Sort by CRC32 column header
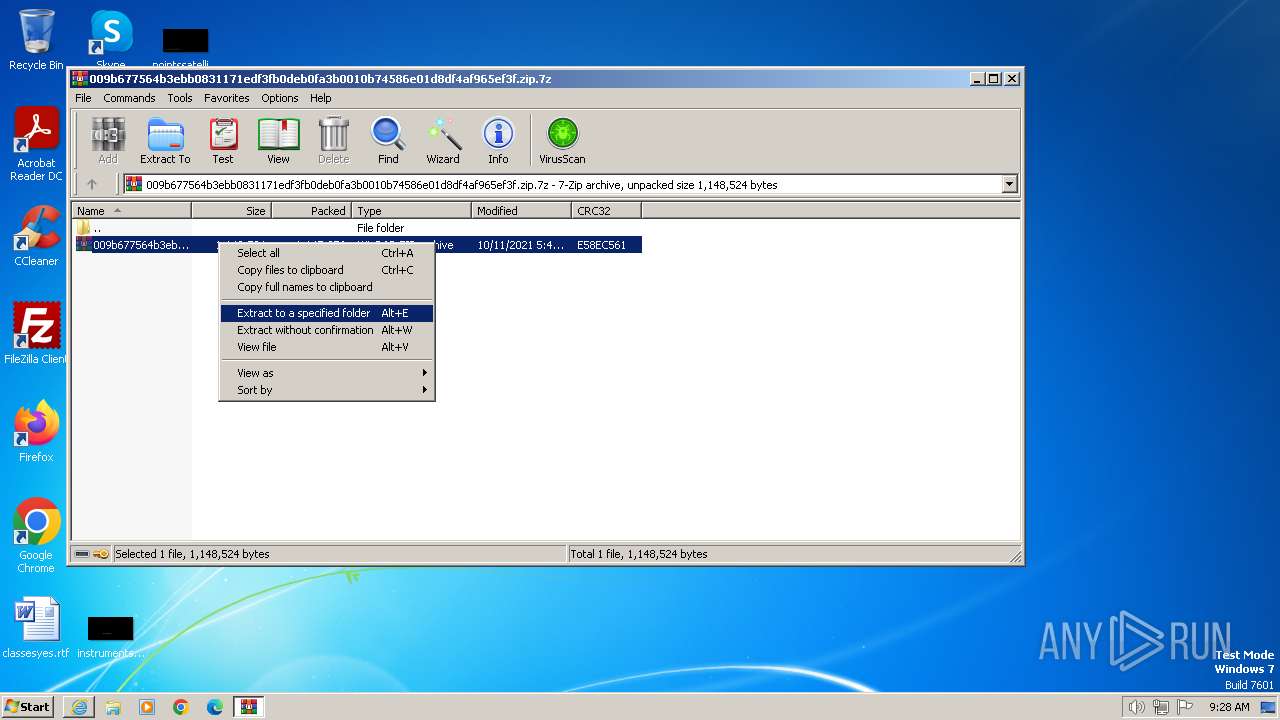 pyautogui.click(x=606, y=211)
